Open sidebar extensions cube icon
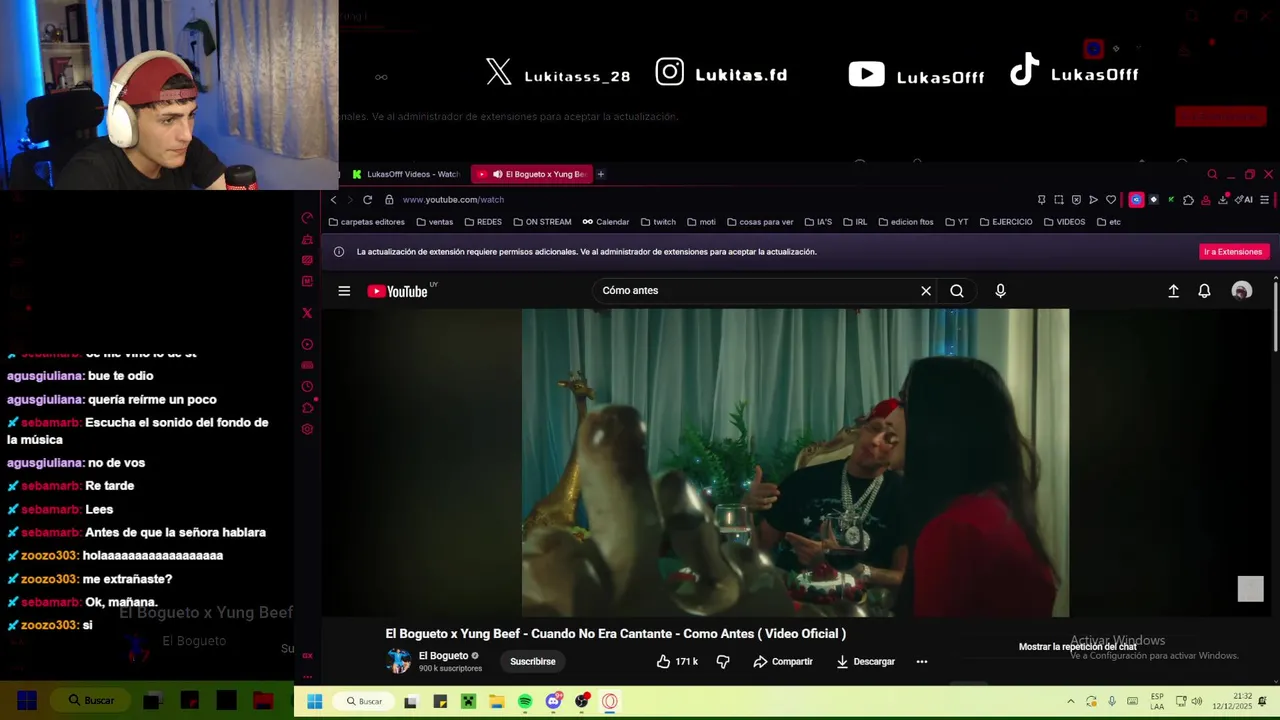The height and width of the screenshot is (720, 1280). pyautogui.click(x=307, y=408)
